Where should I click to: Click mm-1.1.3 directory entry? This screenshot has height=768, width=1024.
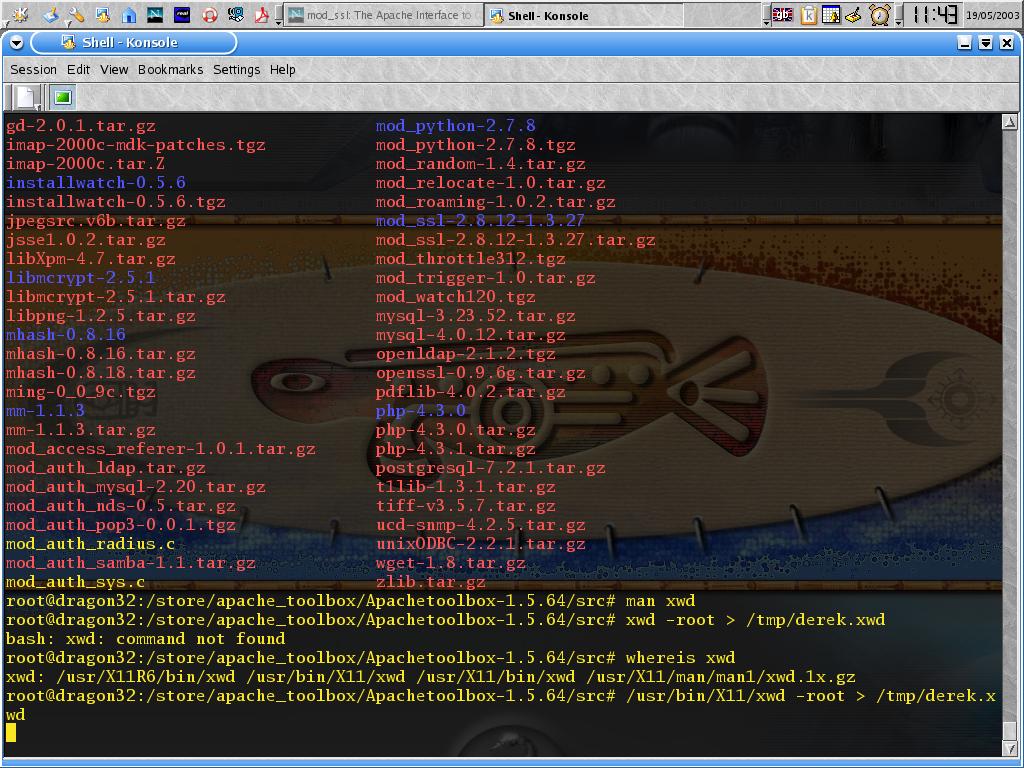point(45,411)
